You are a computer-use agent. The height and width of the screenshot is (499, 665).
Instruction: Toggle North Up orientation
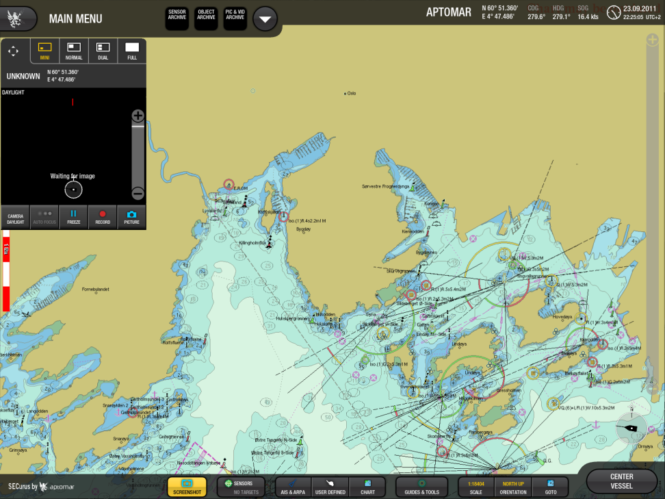(513, 487)
